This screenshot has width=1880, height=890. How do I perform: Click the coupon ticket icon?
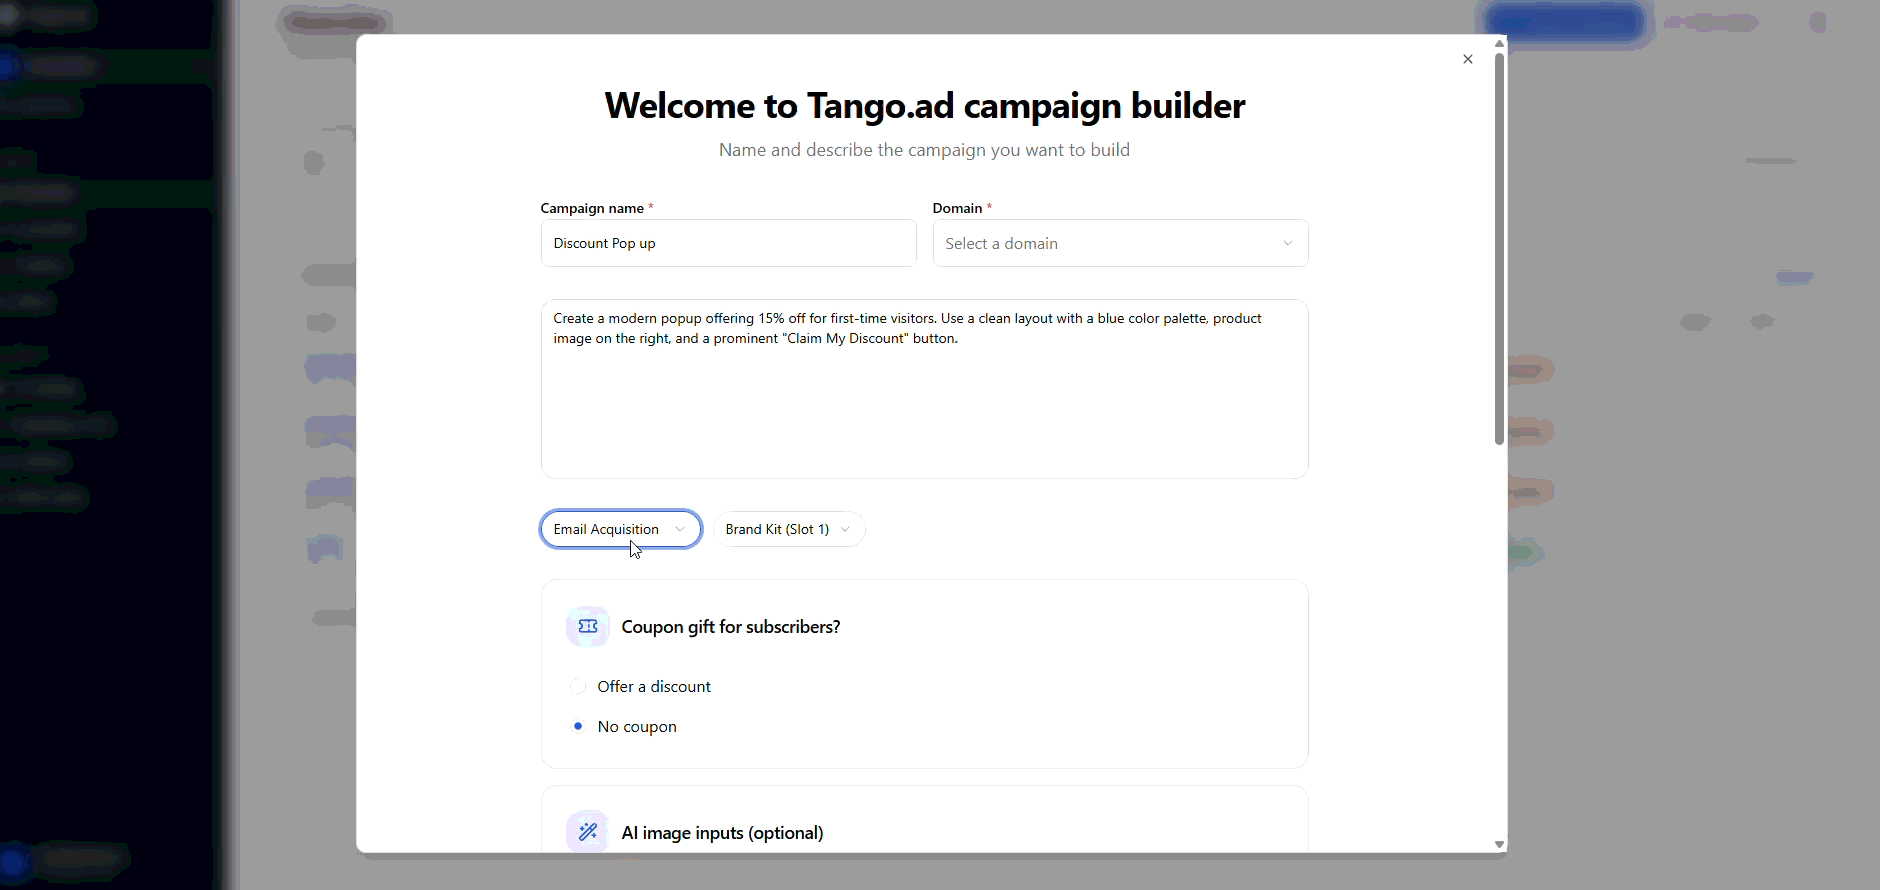(588, 626)
